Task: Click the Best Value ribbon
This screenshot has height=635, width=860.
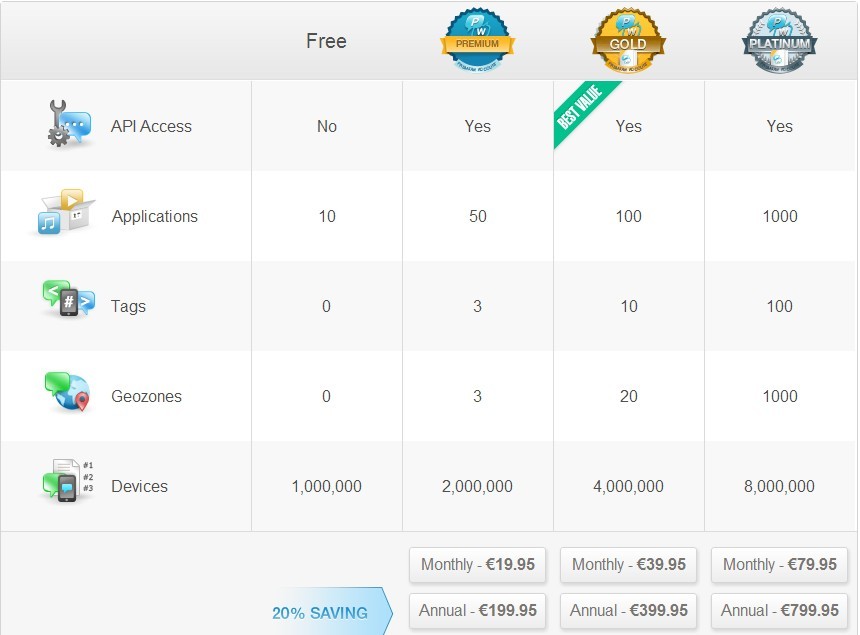Action: click(582, 111)
